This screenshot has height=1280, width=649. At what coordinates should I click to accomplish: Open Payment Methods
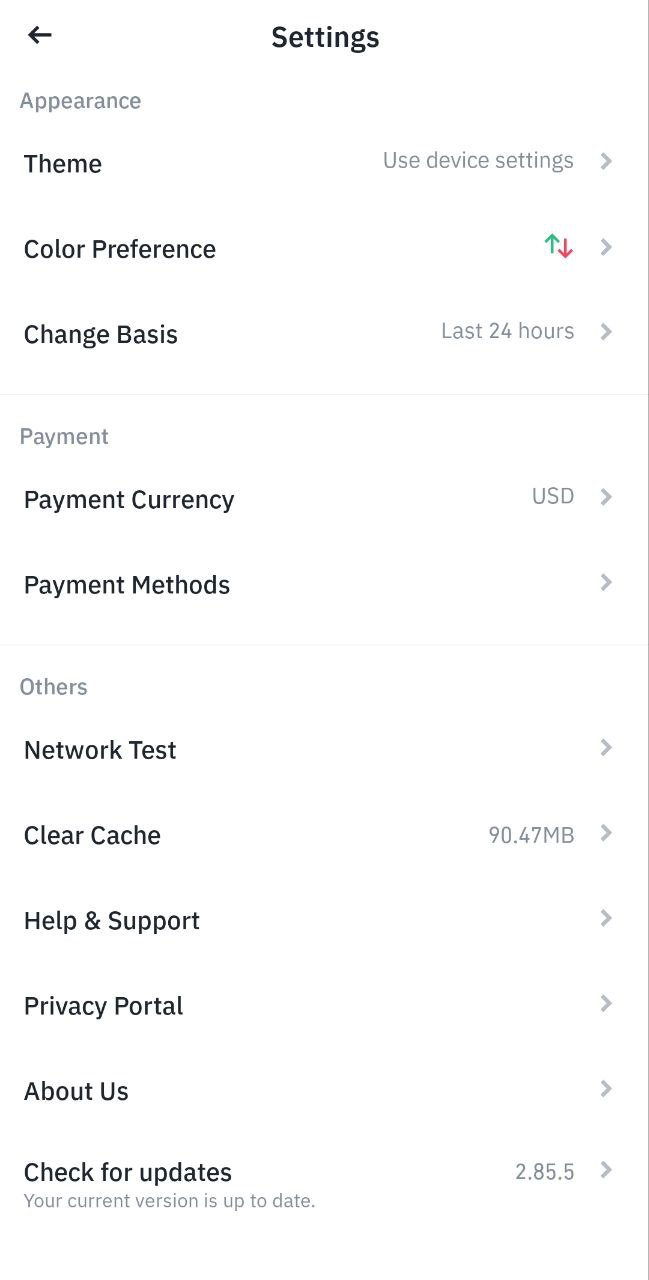[127, 585]
